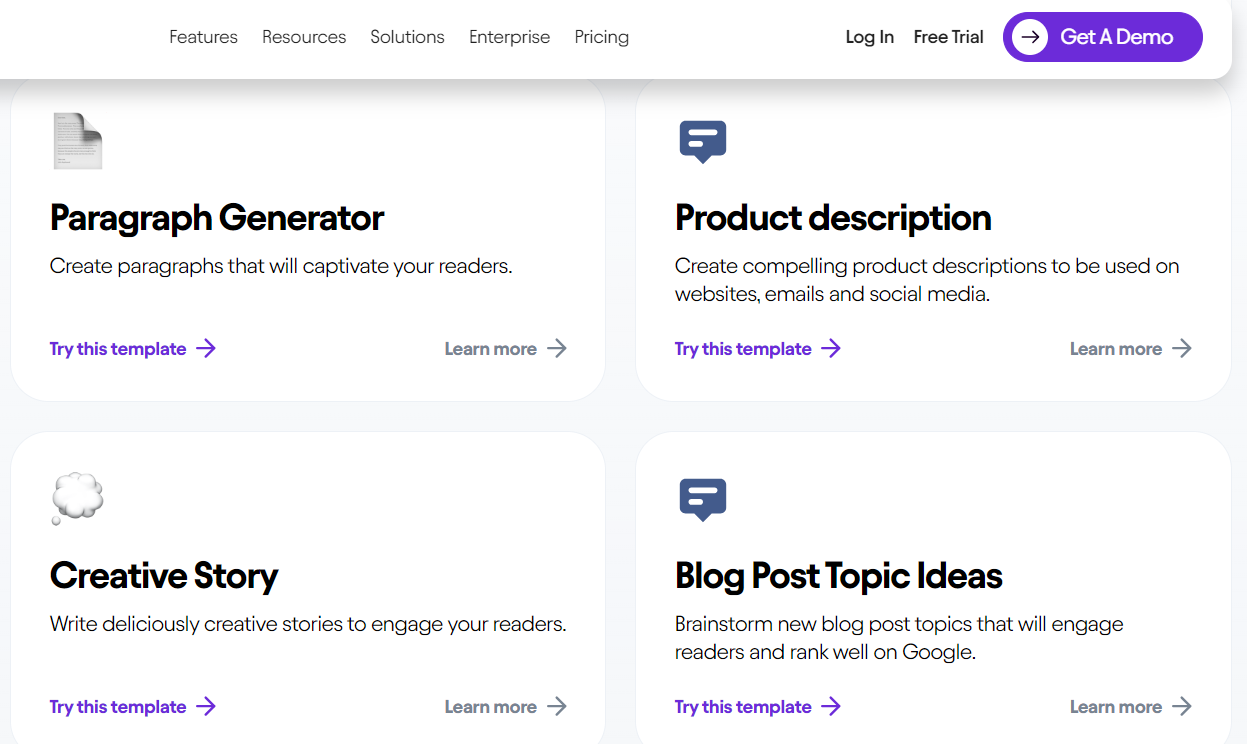Viewport: 1247px width, 744px height.
Task: Click the Log In link
Action: [869, 37]
